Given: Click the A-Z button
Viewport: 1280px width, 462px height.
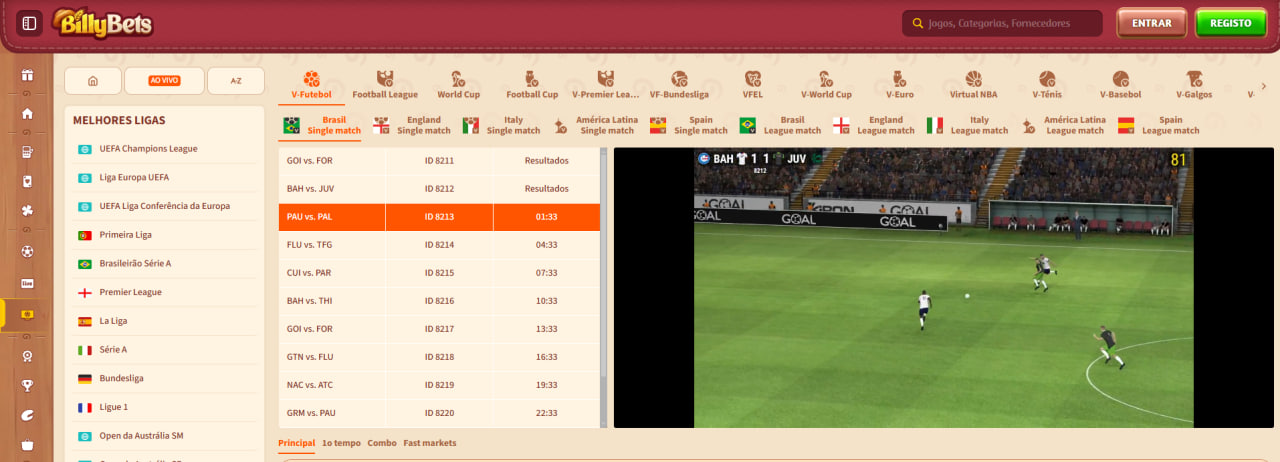Looking at the screenshot, I should (x=236, y=81).
